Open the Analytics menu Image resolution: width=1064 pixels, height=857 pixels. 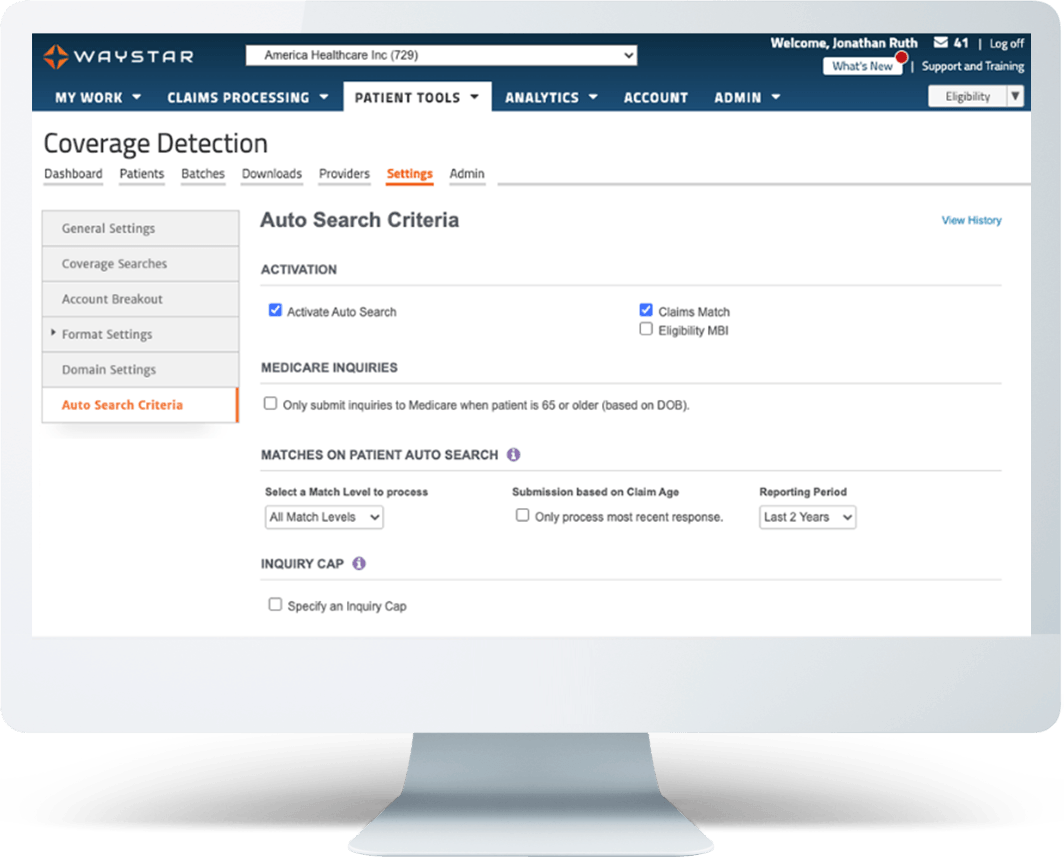tap(551, 97)
